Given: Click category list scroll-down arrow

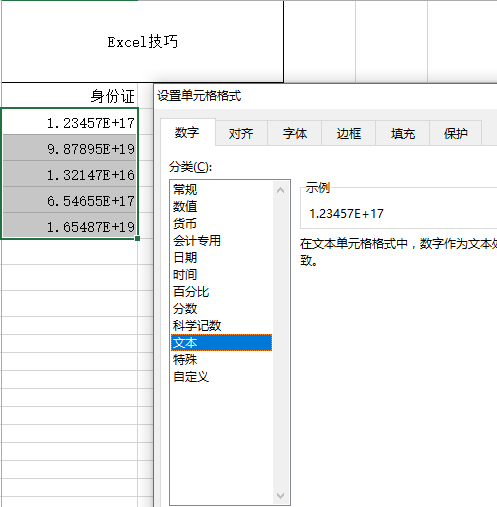Looking at the screenshot, I should (x=281, y=496).
